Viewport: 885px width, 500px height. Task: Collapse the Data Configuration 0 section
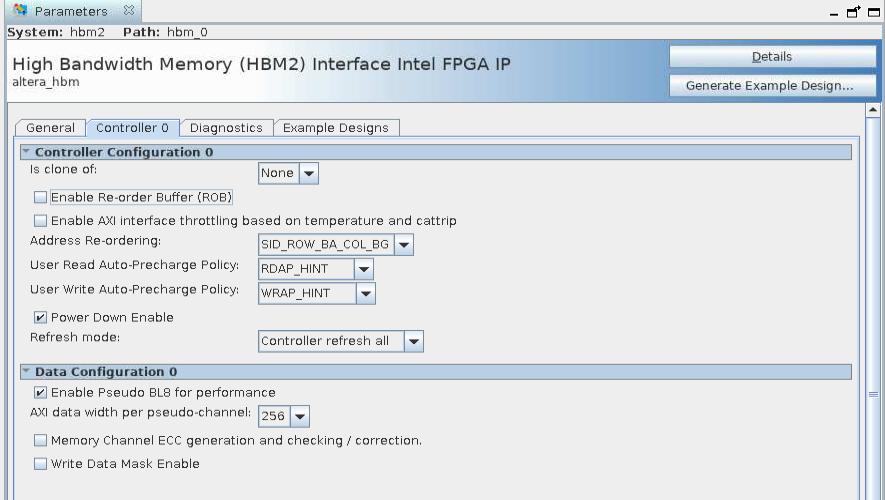click(x=26, y=372)
